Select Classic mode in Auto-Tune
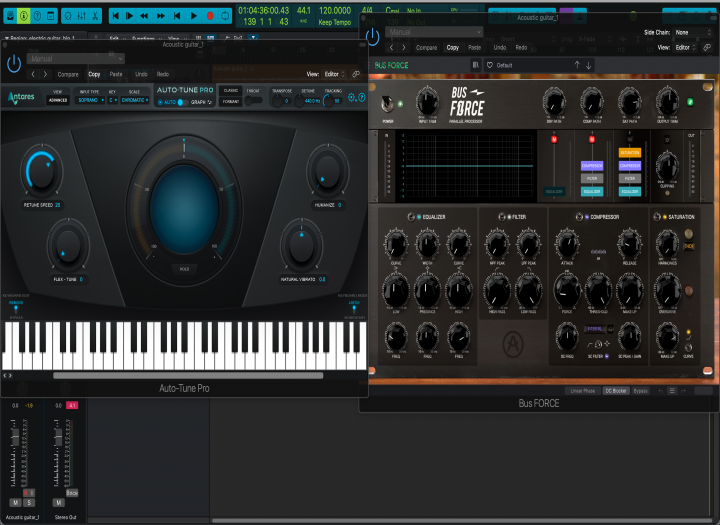 pos(231,90)
